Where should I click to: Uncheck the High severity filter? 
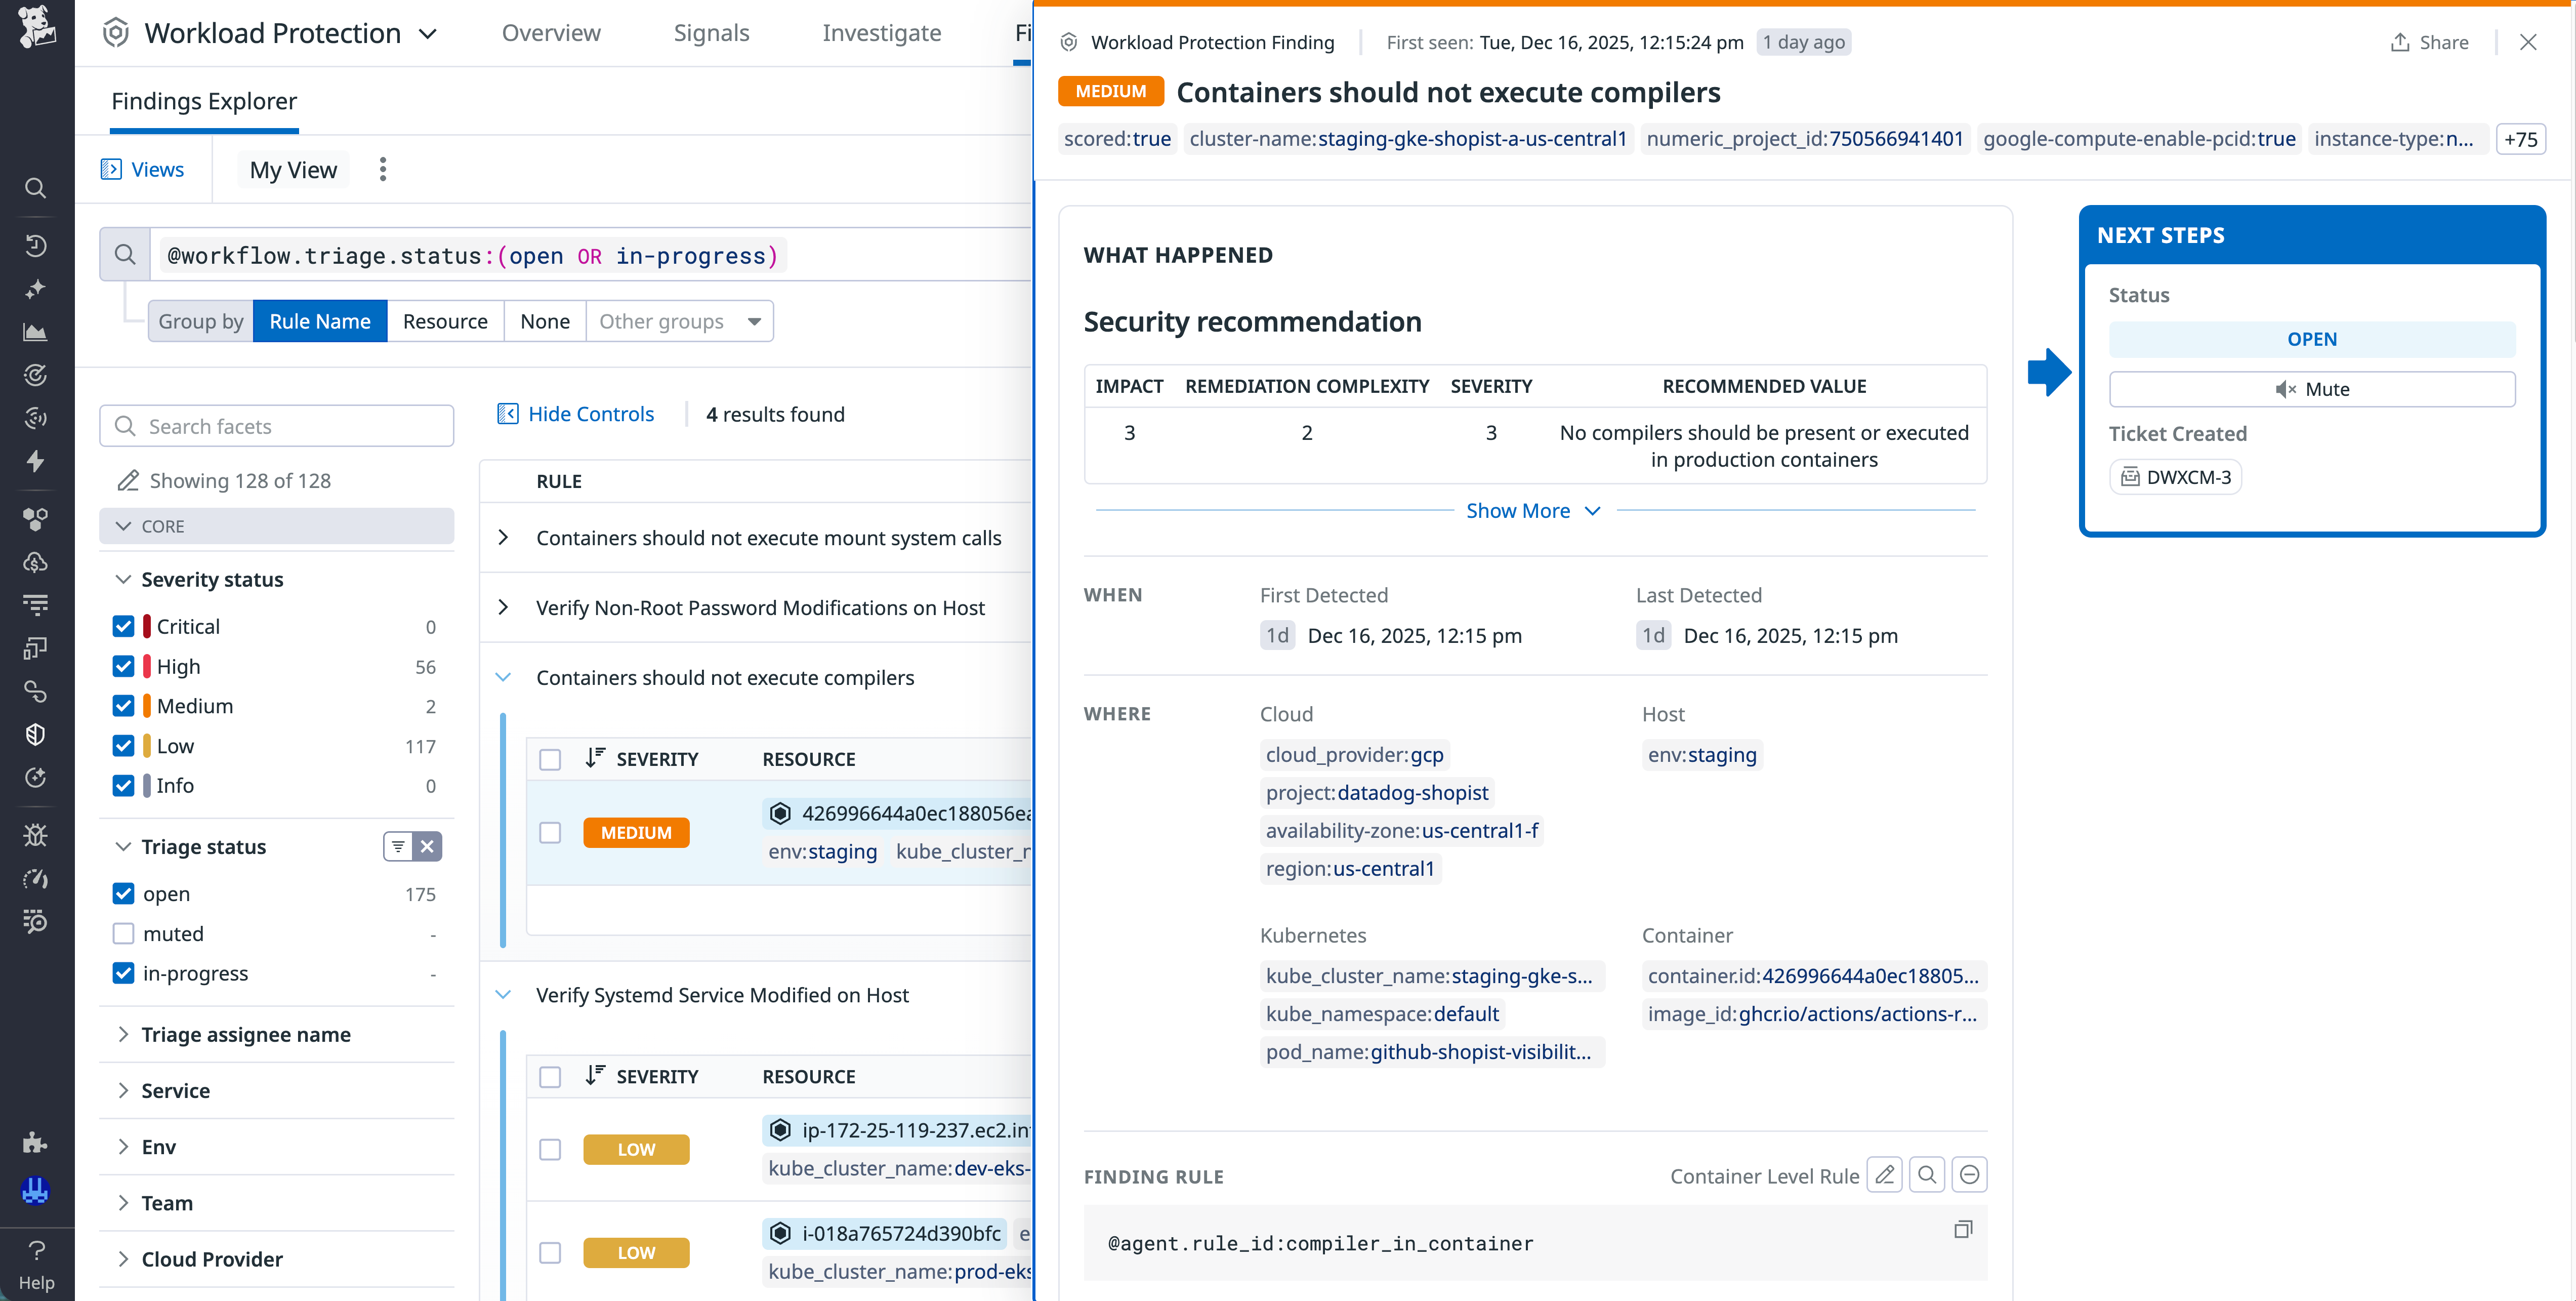click(123, 666)
